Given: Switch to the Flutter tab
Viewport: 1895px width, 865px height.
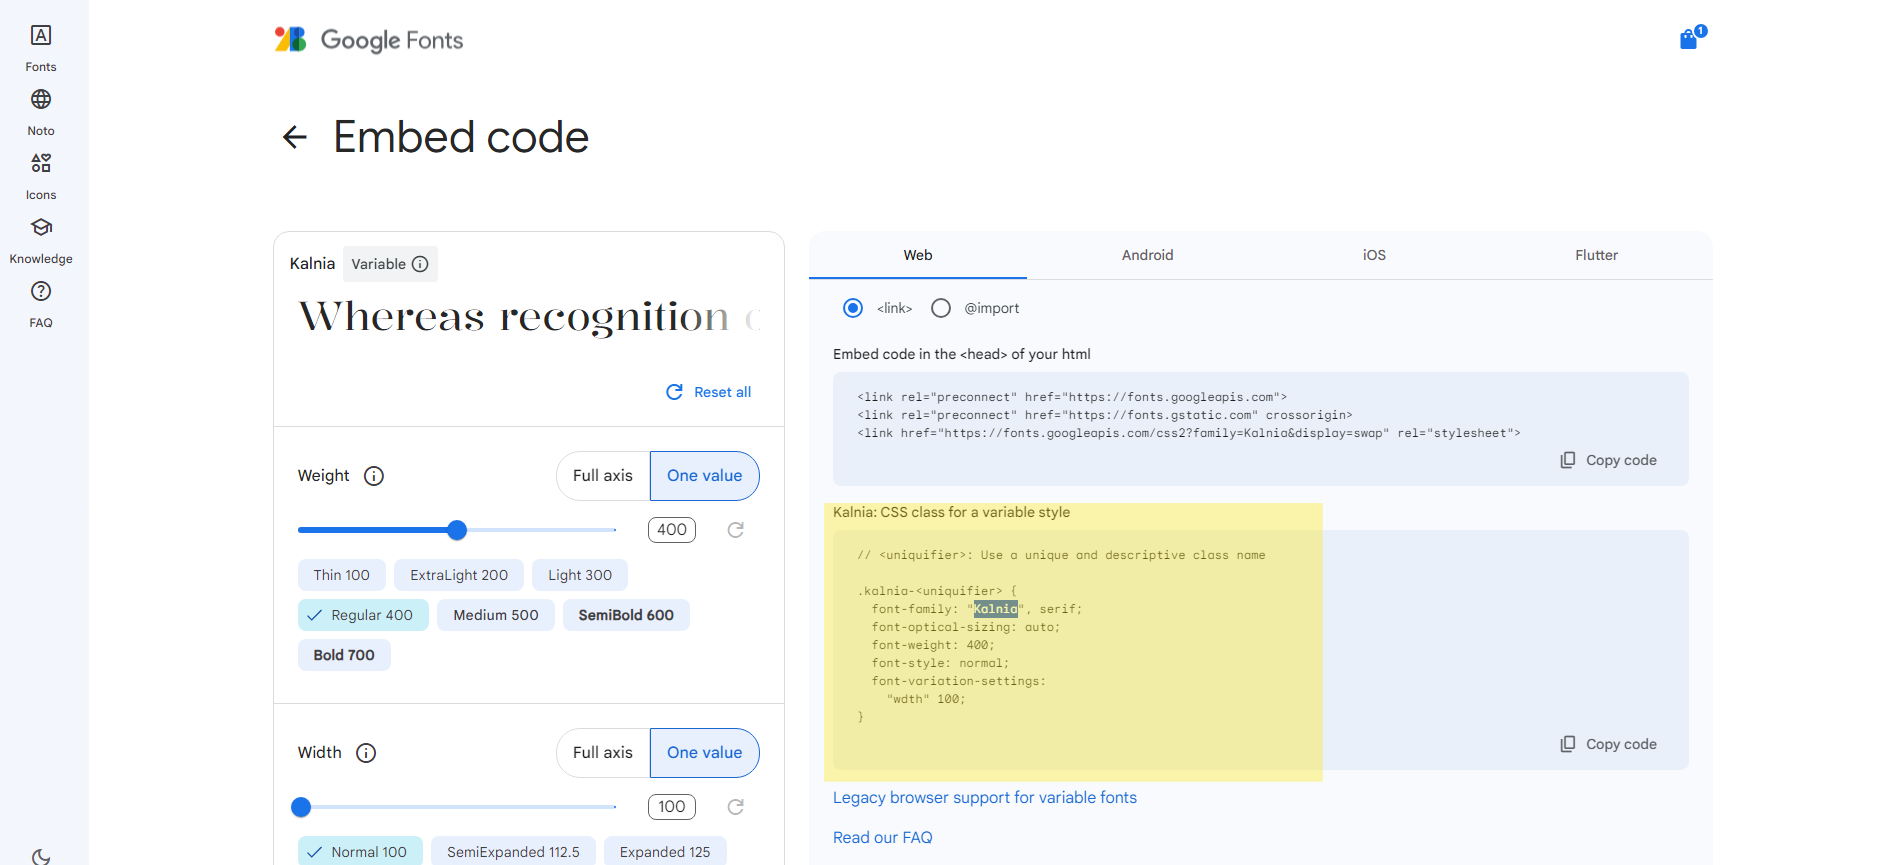Looking at the screenshot, I should 1596,255.
